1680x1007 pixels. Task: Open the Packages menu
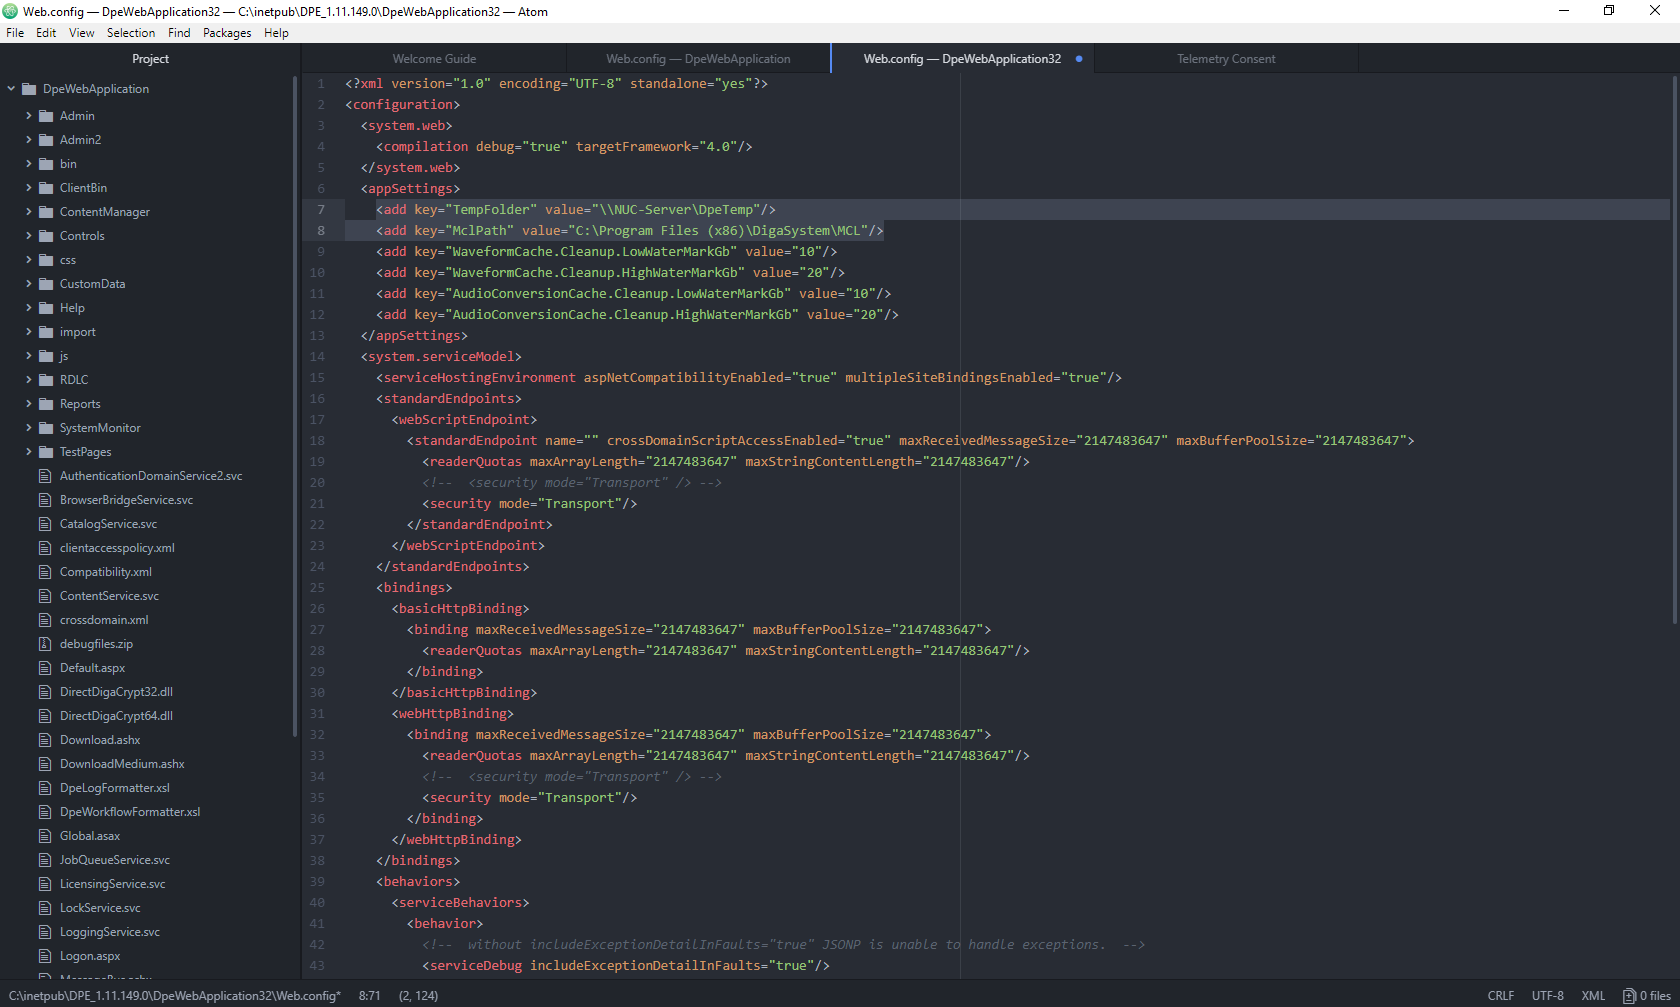[227, 33]
